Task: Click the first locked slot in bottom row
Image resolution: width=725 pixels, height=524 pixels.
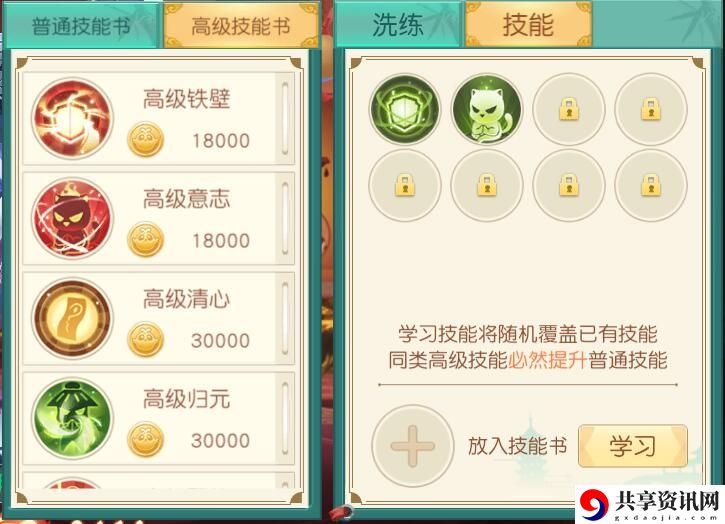Action: (x=405, y=185)
